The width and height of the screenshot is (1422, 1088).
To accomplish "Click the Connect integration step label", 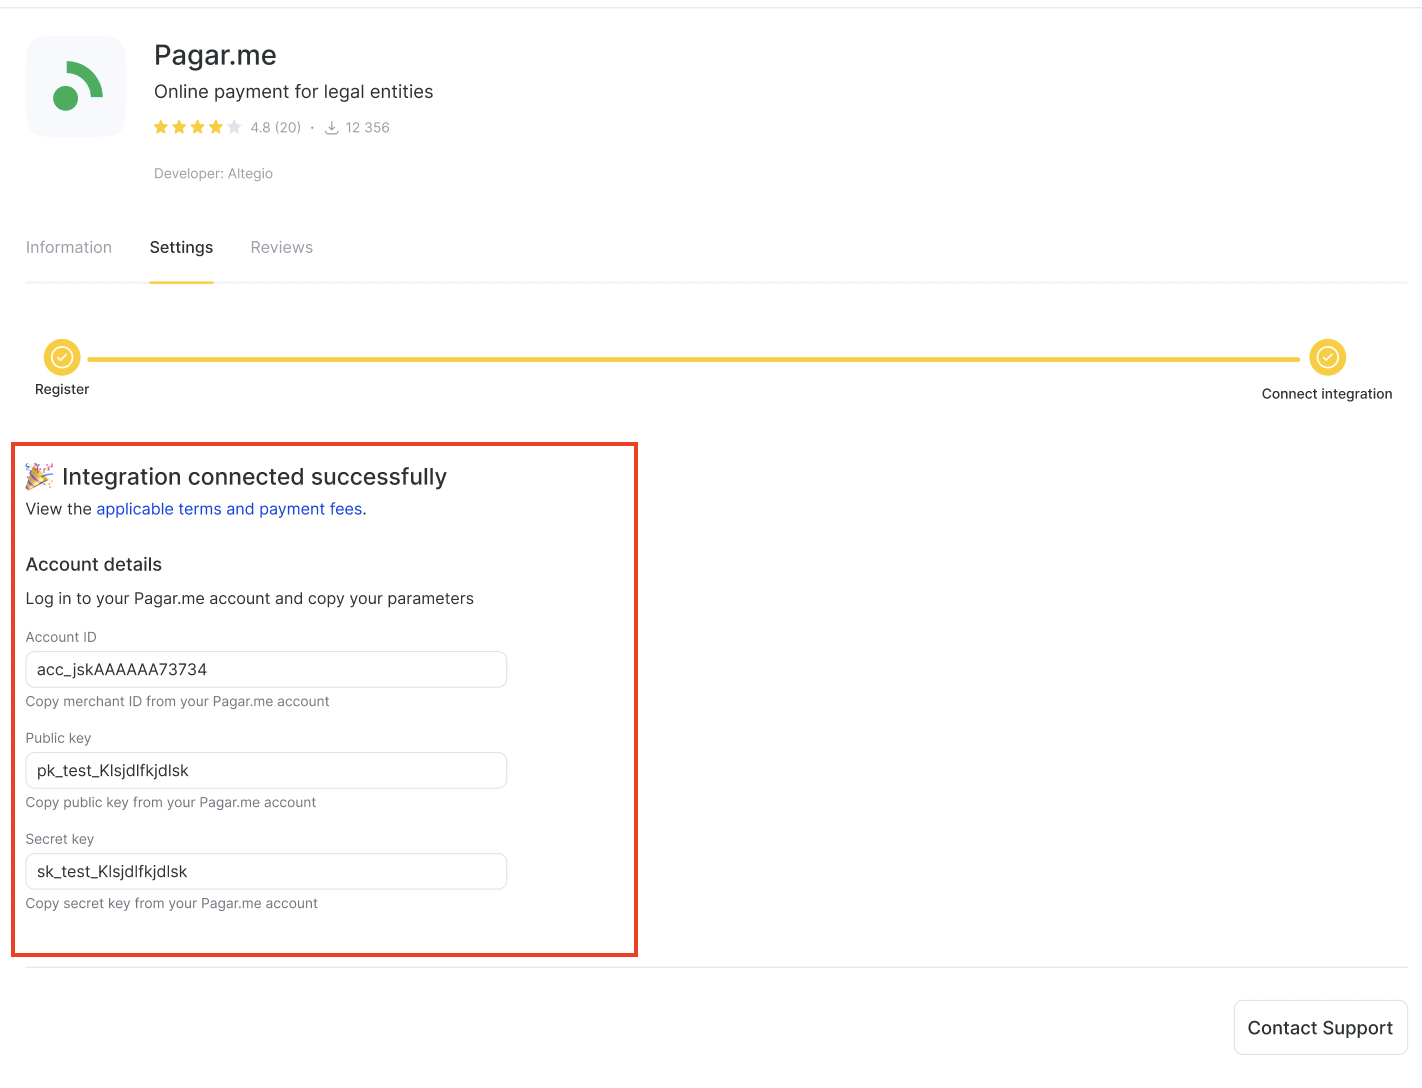I will [x=1326, y=394].
